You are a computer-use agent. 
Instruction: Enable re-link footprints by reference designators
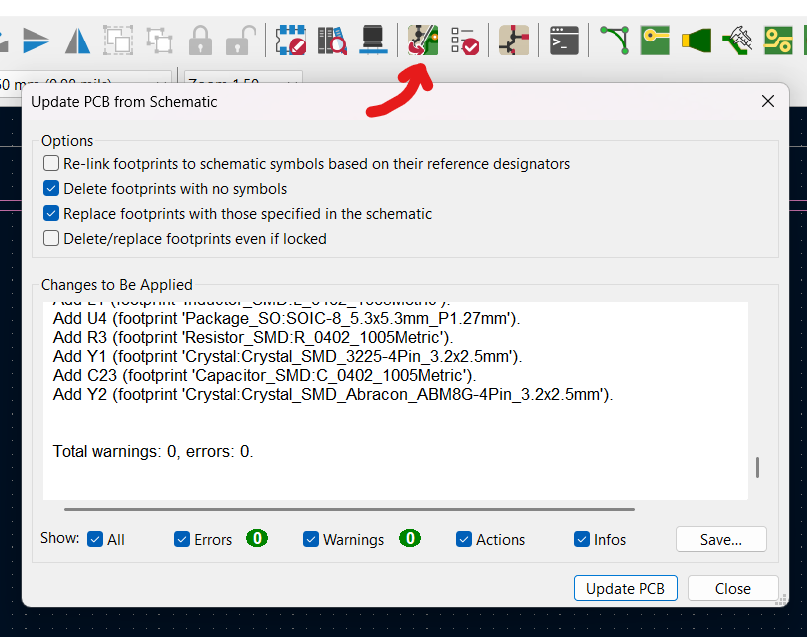click(51, 163)
